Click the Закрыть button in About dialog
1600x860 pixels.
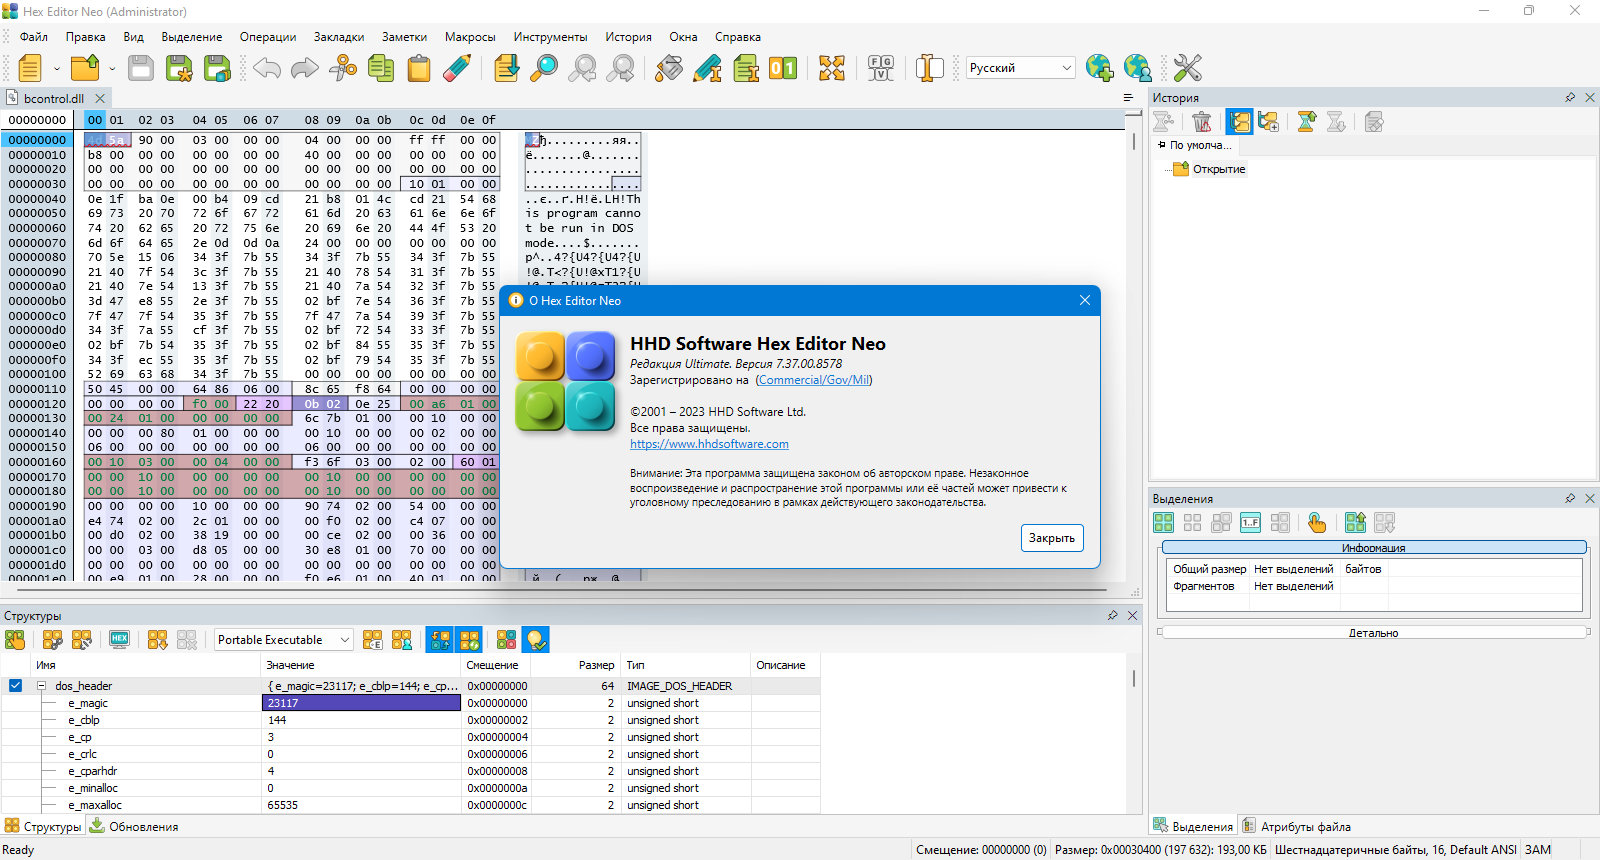coord(1052,538)
